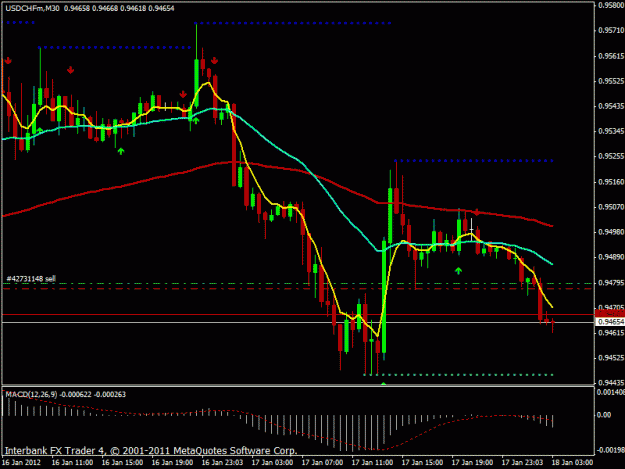This screenshot has height=469, width=625.
Task: Click the USDCHFm,M30 chart title text
Action: pos(32,8)
